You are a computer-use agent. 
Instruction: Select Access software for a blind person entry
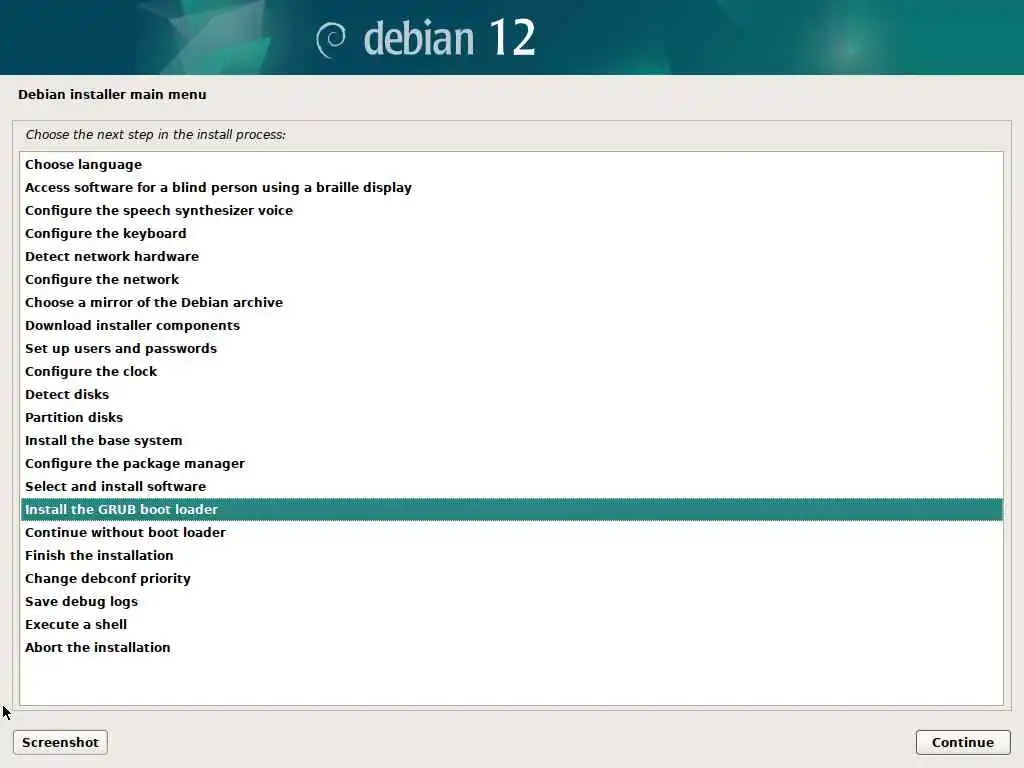coord(511,187)
